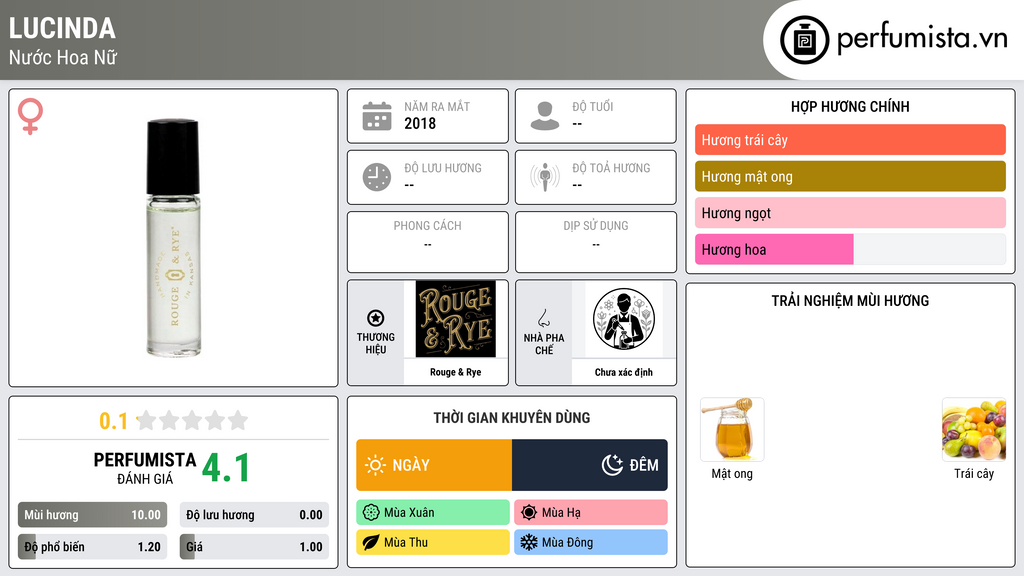Viewport: 1024px width, 576px height.
Task: Click the Rouge & Rye brand name
Action: pyautogui.click(x=455, y=372)
